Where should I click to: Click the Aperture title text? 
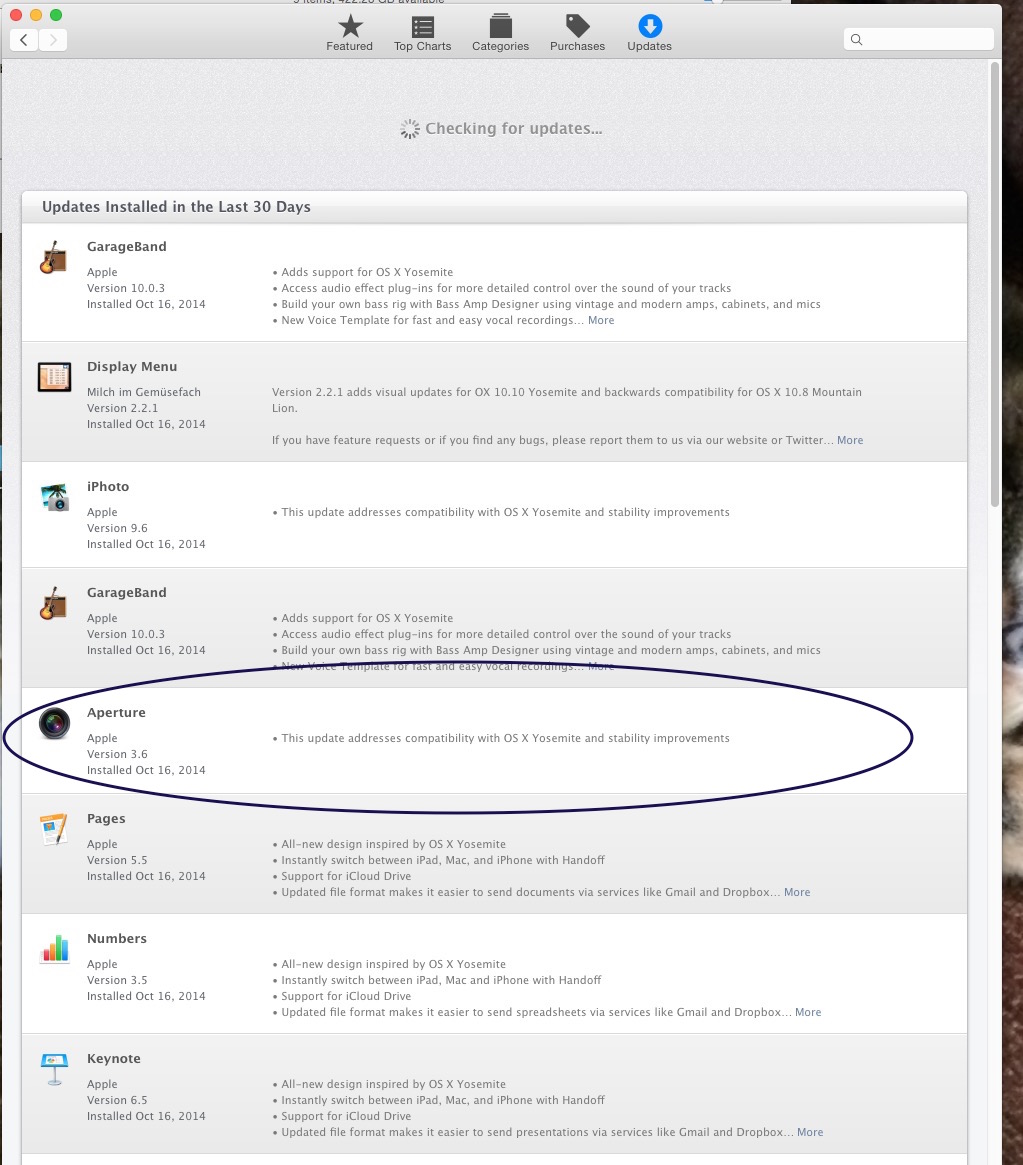click(116, 713)
